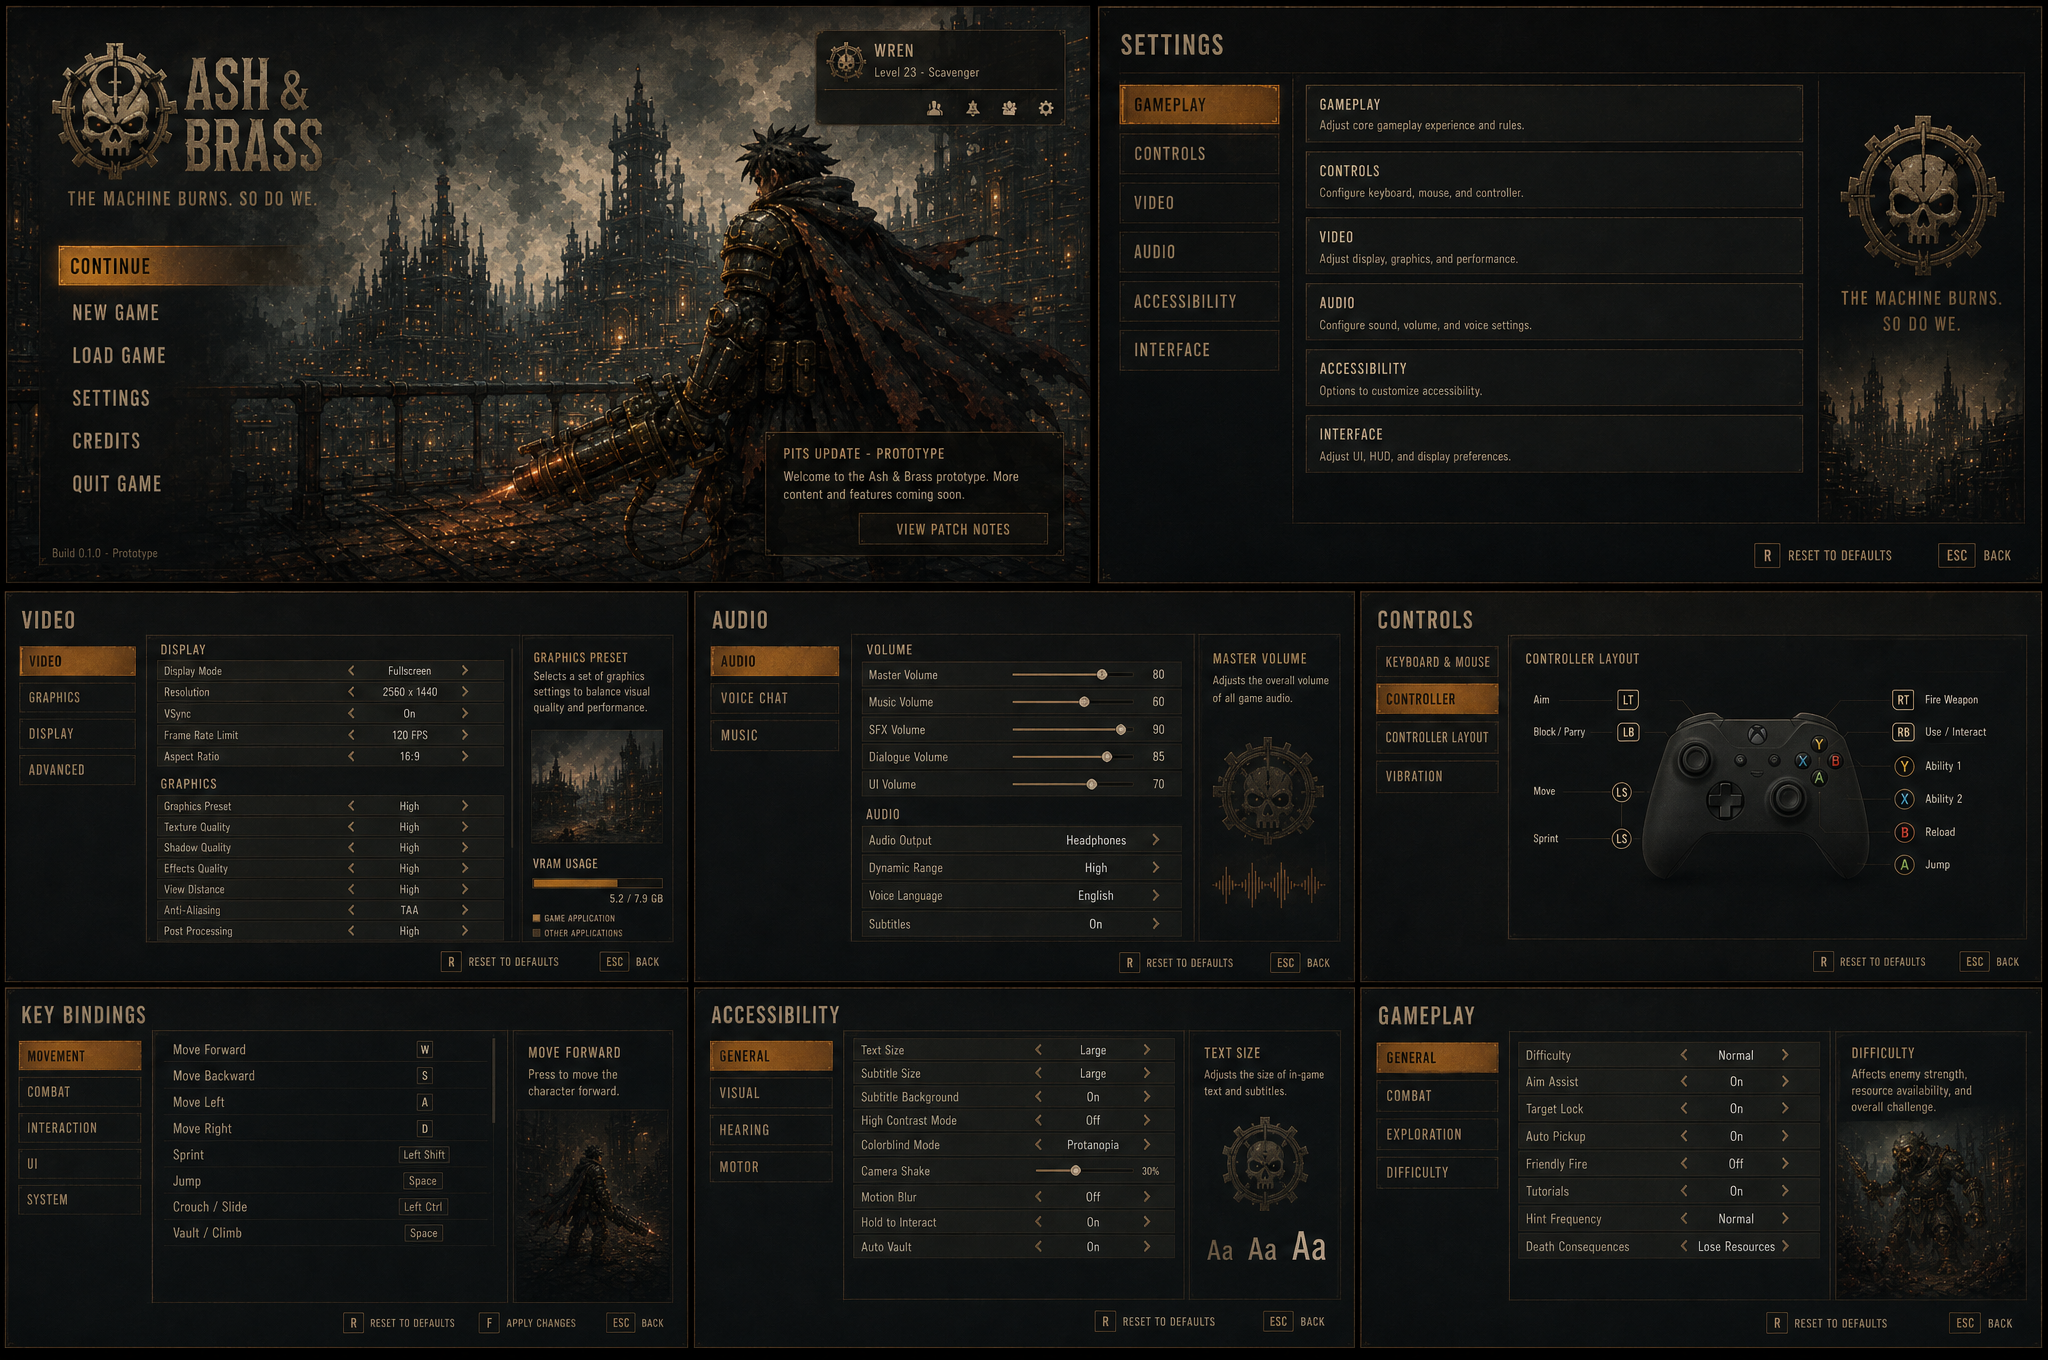Adjust the SFX Volume slider handle
This screenshot has width=2048, height=1360.
tap(1121, 730)
